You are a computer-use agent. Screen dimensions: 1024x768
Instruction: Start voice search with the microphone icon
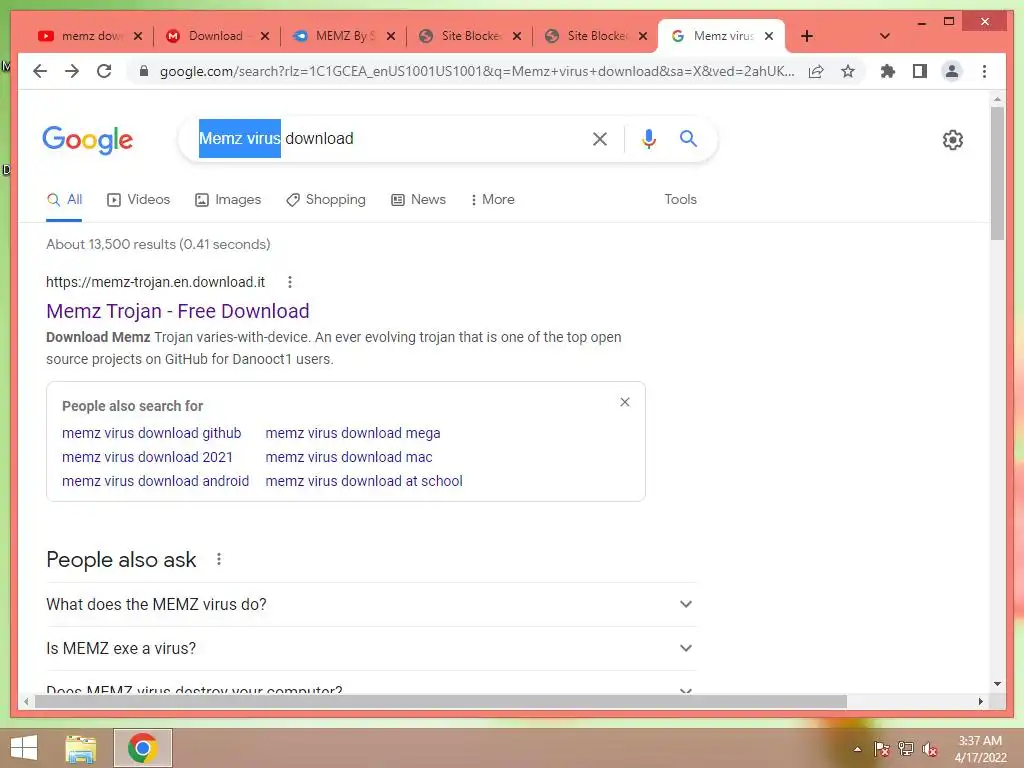(x=648, y=138)
